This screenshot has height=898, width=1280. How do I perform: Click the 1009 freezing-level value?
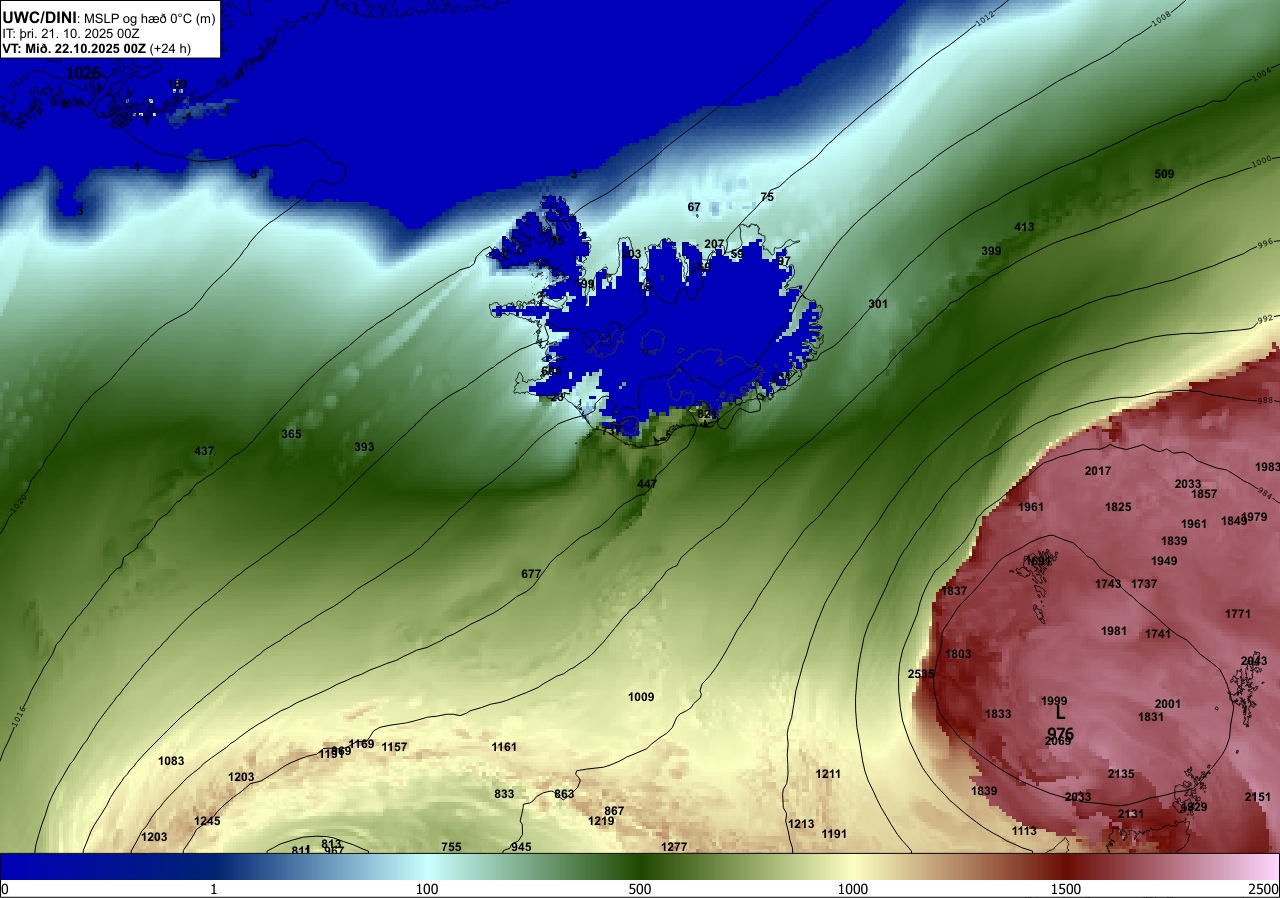(x=641, y=697)
